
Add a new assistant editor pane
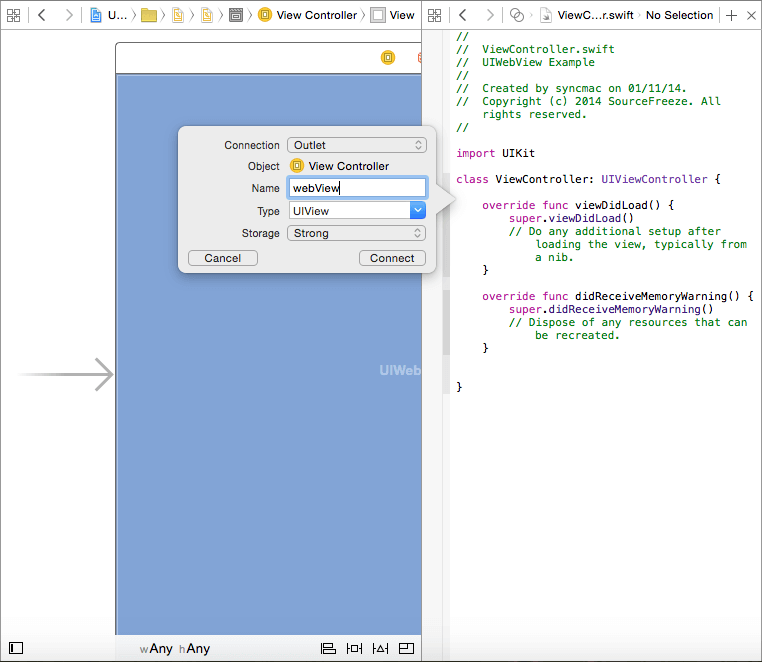pyautogui.click(x=731, y=16)
